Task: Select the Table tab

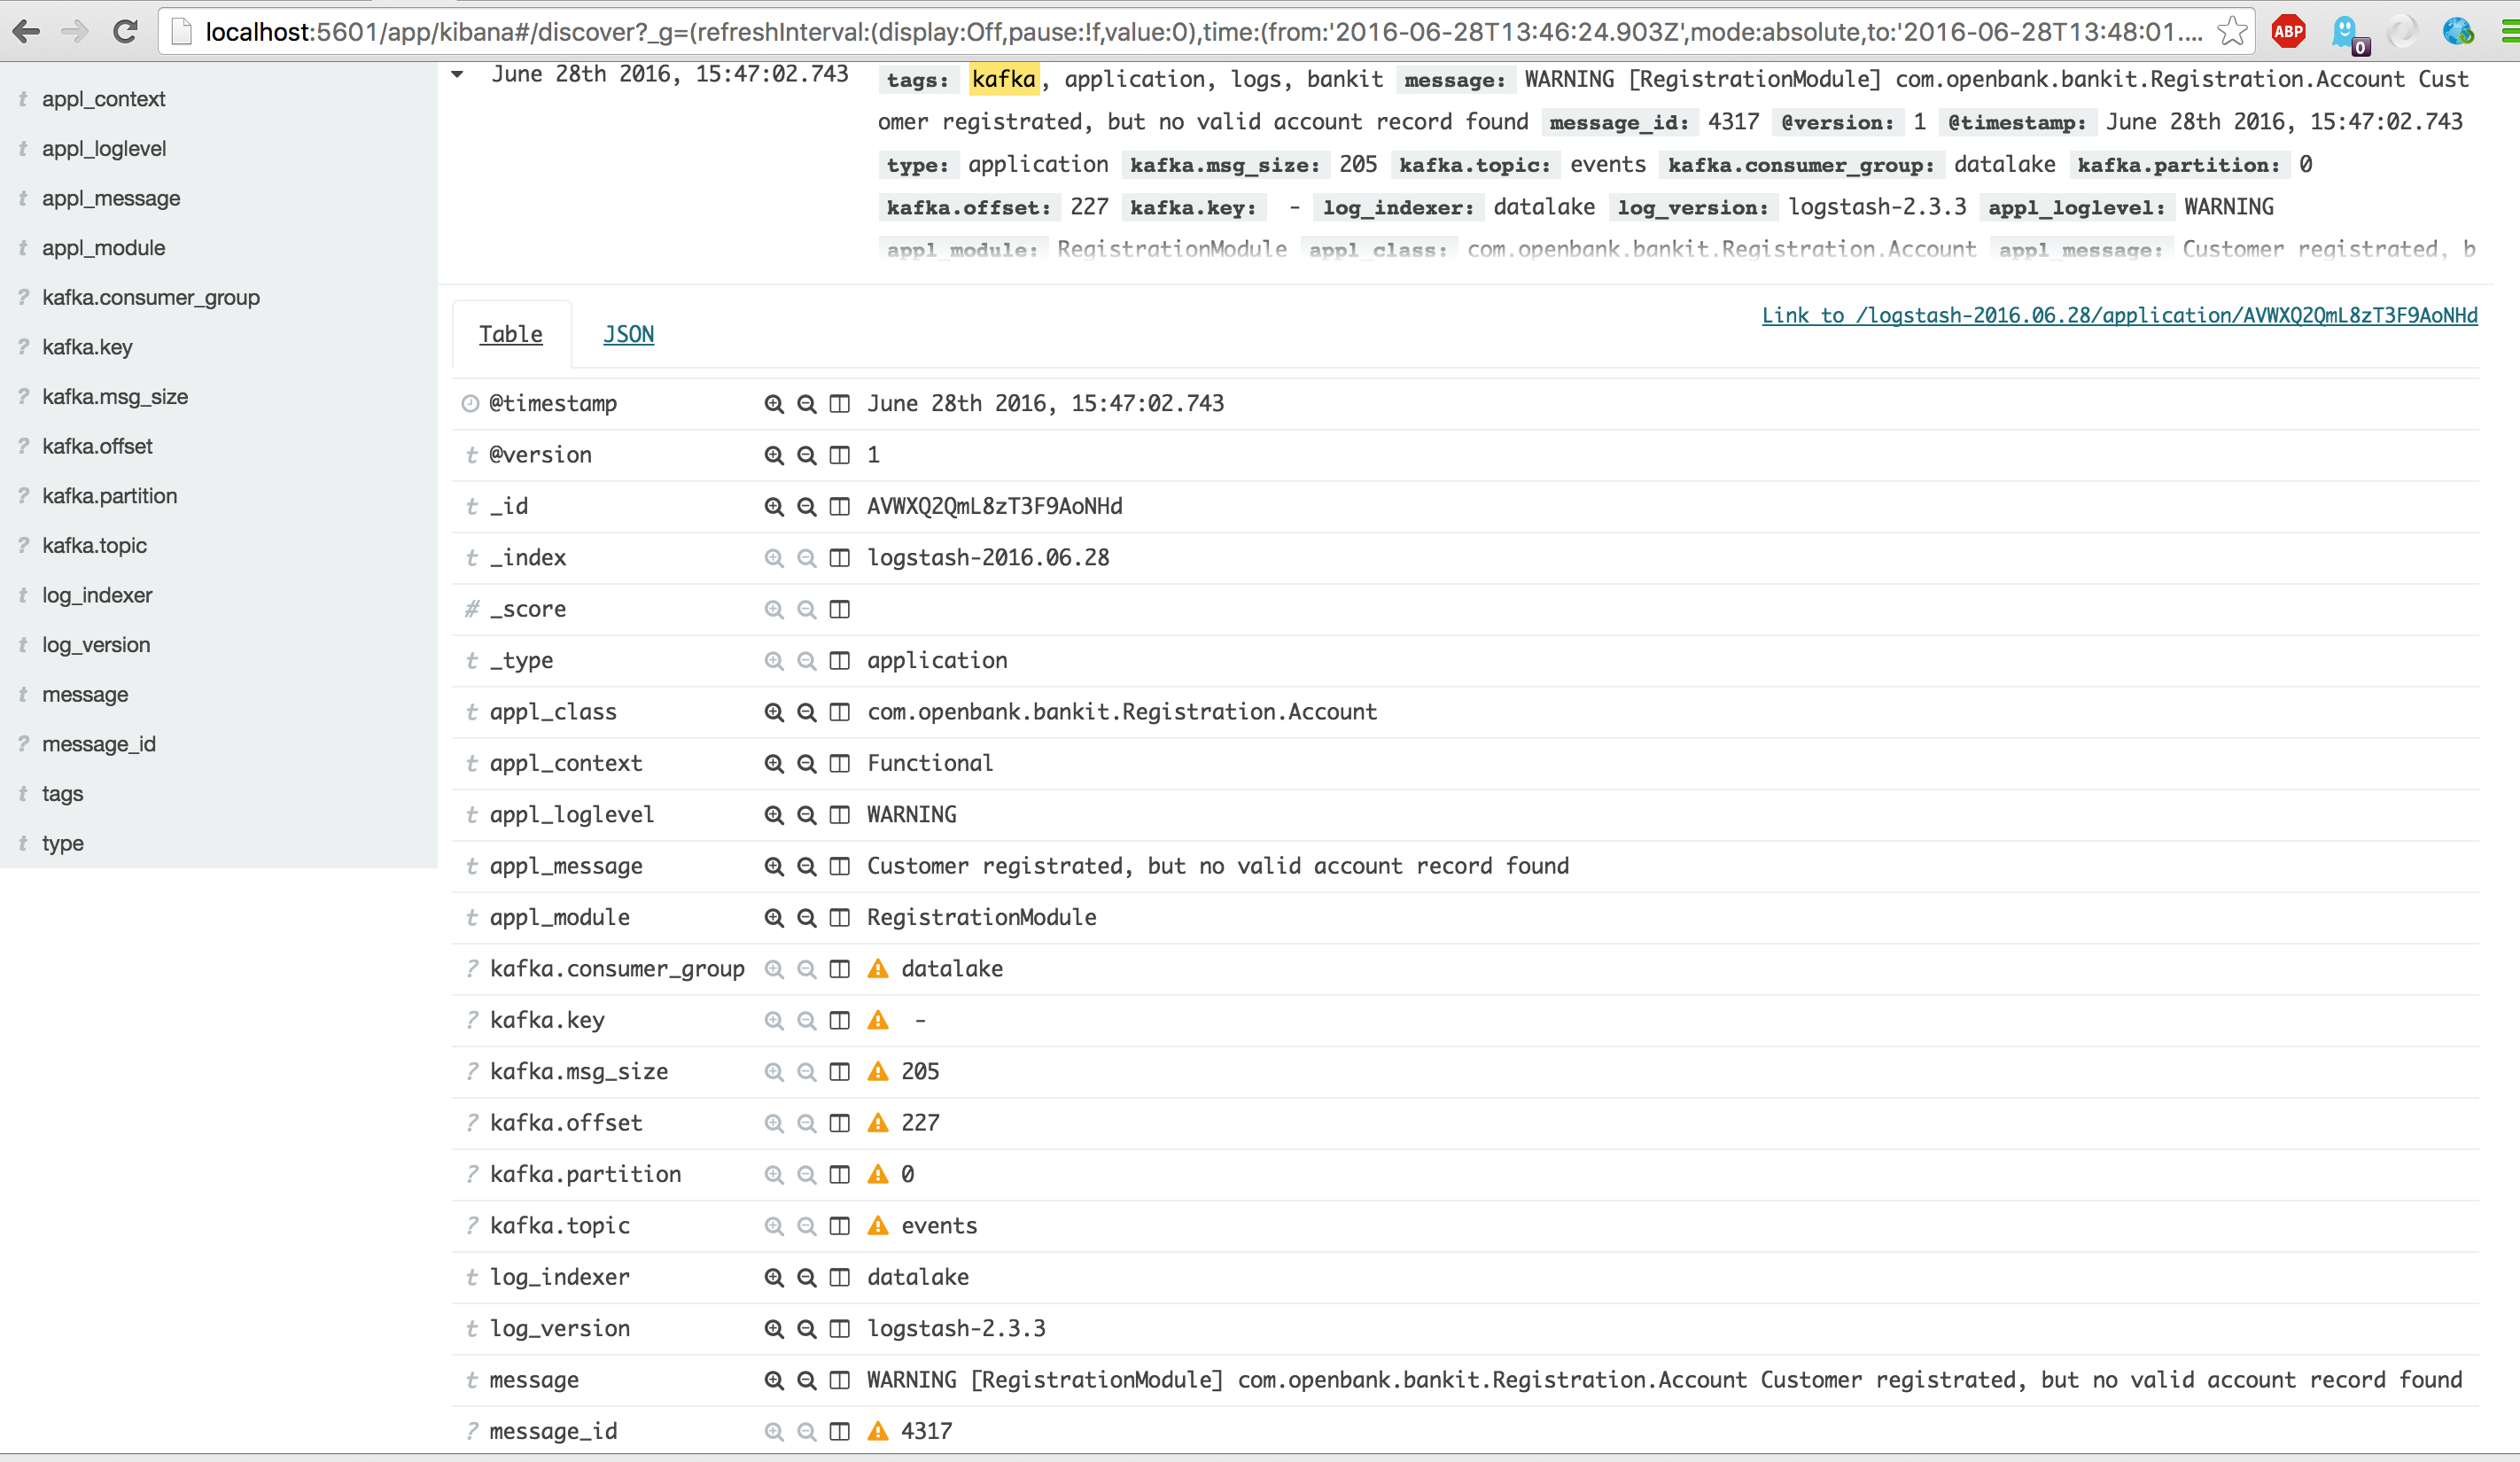Action: pos(510,335)
